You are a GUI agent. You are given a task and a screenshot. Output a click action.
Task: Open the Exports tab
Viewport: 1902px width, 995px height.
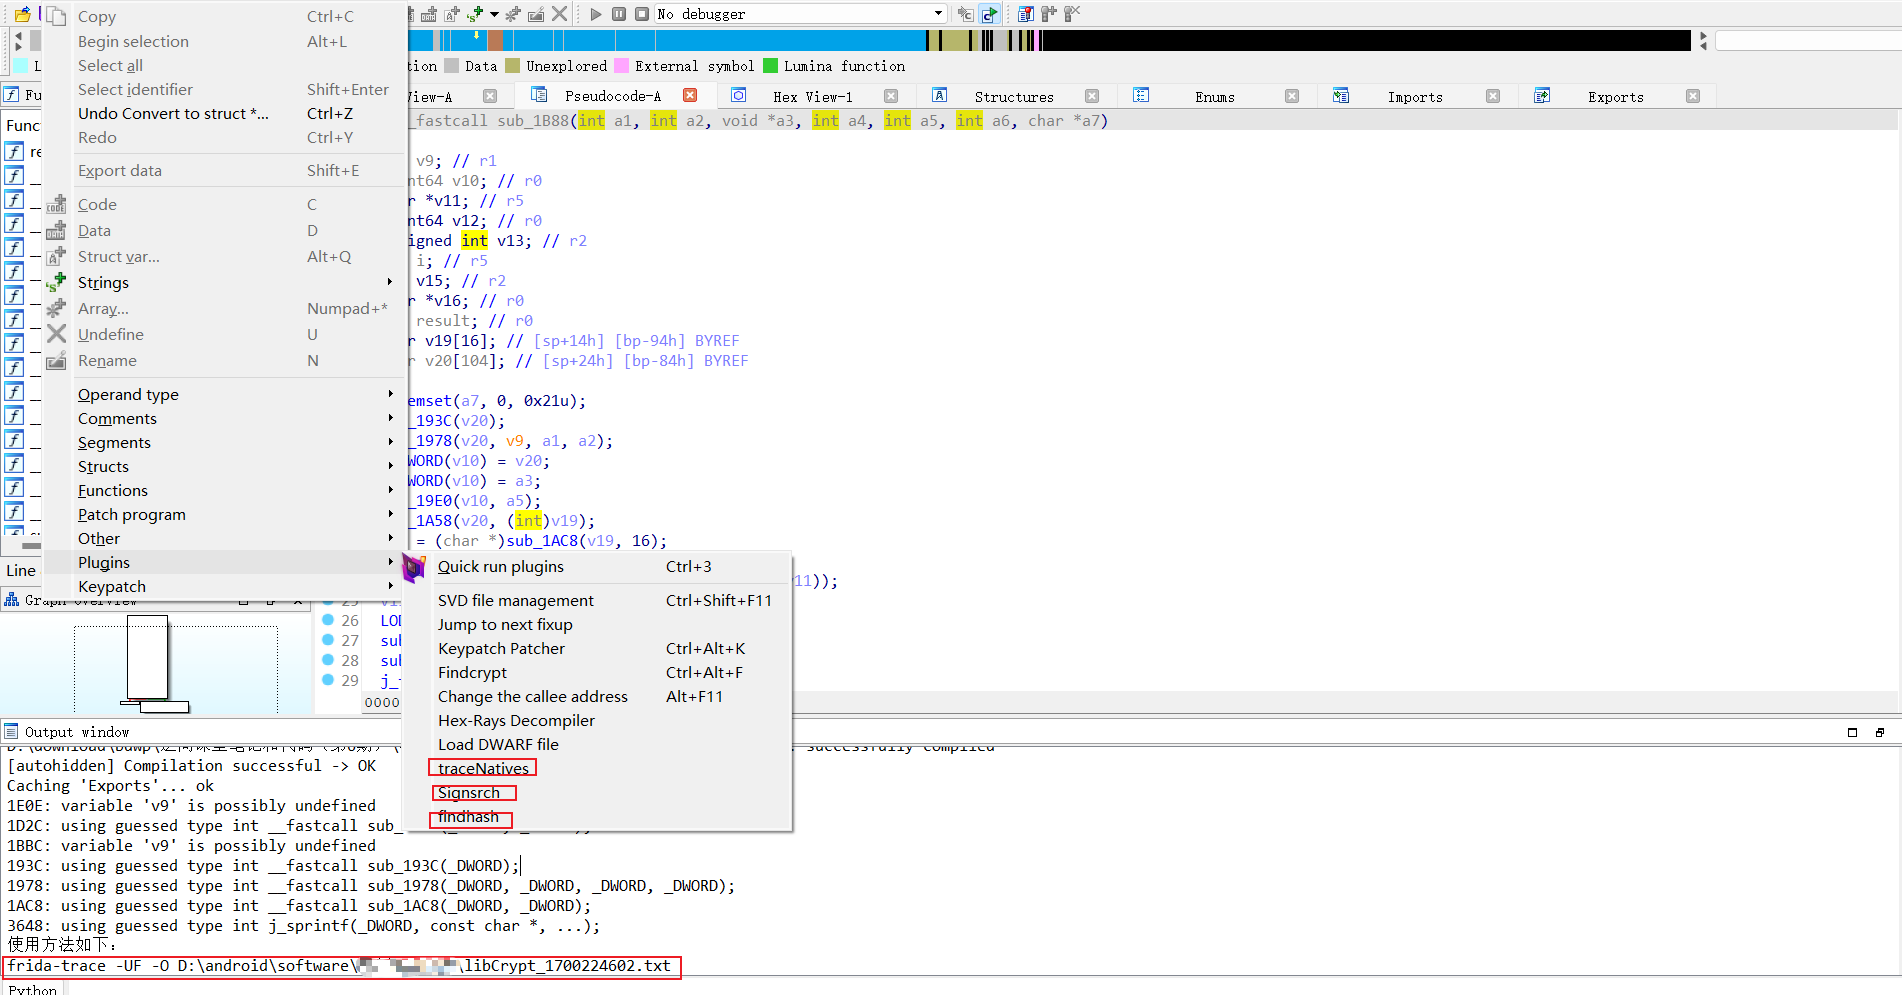tap(1615, 96)
